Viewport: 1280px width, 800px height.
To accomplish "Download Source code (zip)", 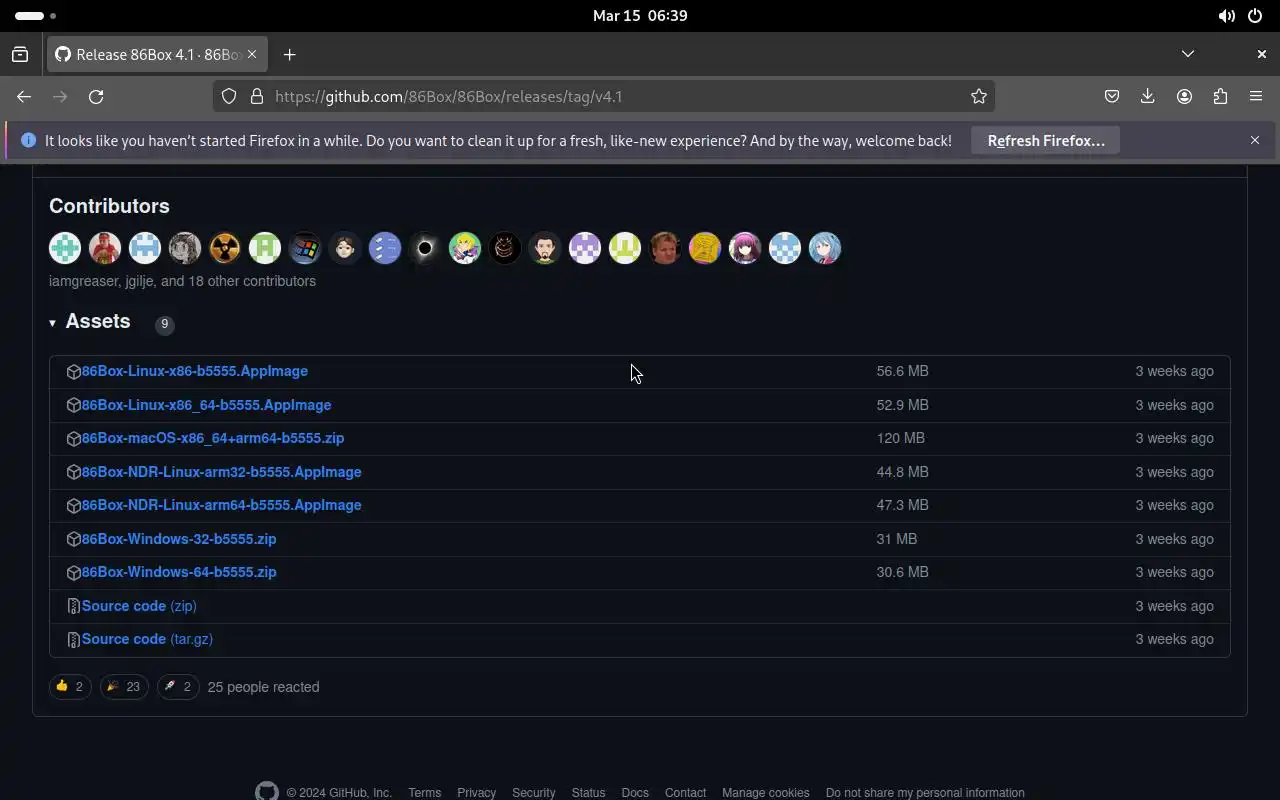I will coord(139,606).
